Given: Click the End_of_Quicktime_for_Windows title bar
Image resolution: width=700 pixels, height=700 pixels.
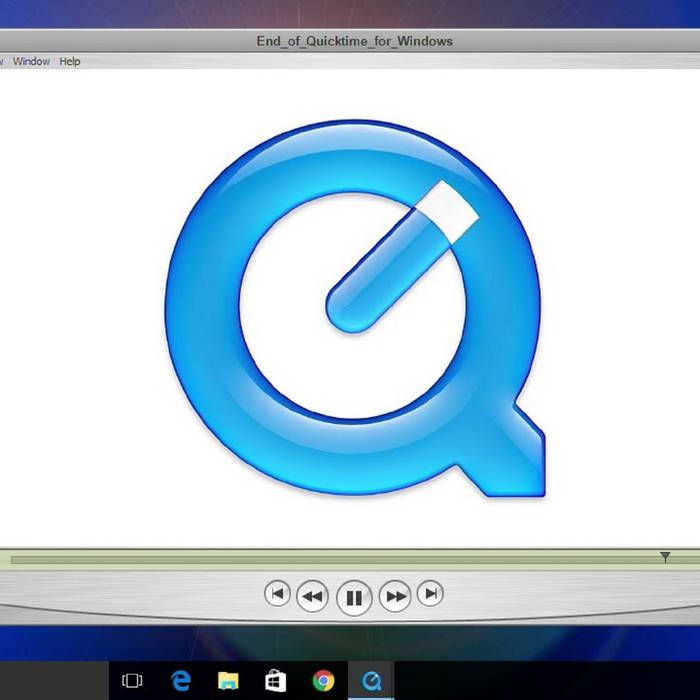Looking at the screenshot, I should pyautogui.click(x=354, y=41).
